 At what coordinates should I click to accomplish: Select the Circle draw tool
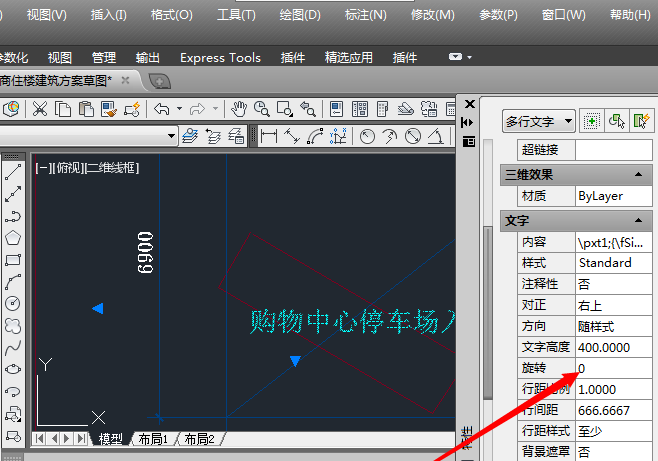[x=13, y=303]
